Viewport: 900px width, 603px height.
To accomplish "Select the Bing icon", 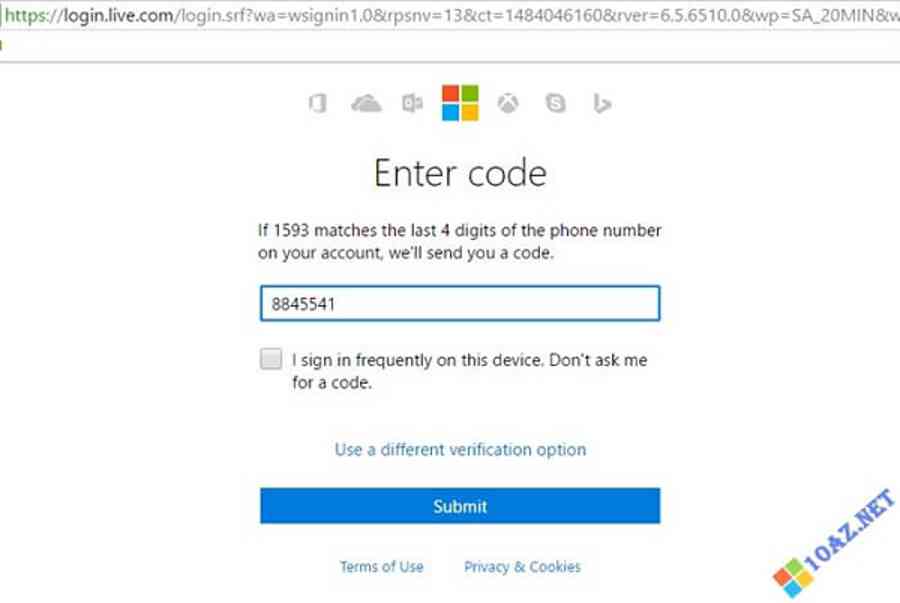I will coord(602,103).
